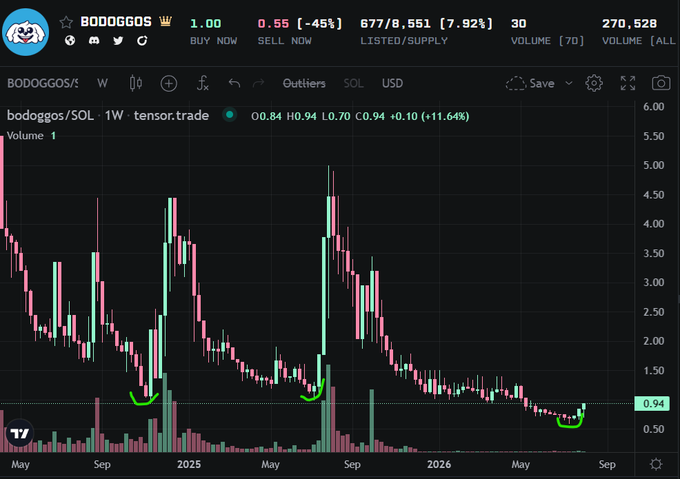Click the TradingView logo badge
The image size is (680, 479).
tap(20, 433)
